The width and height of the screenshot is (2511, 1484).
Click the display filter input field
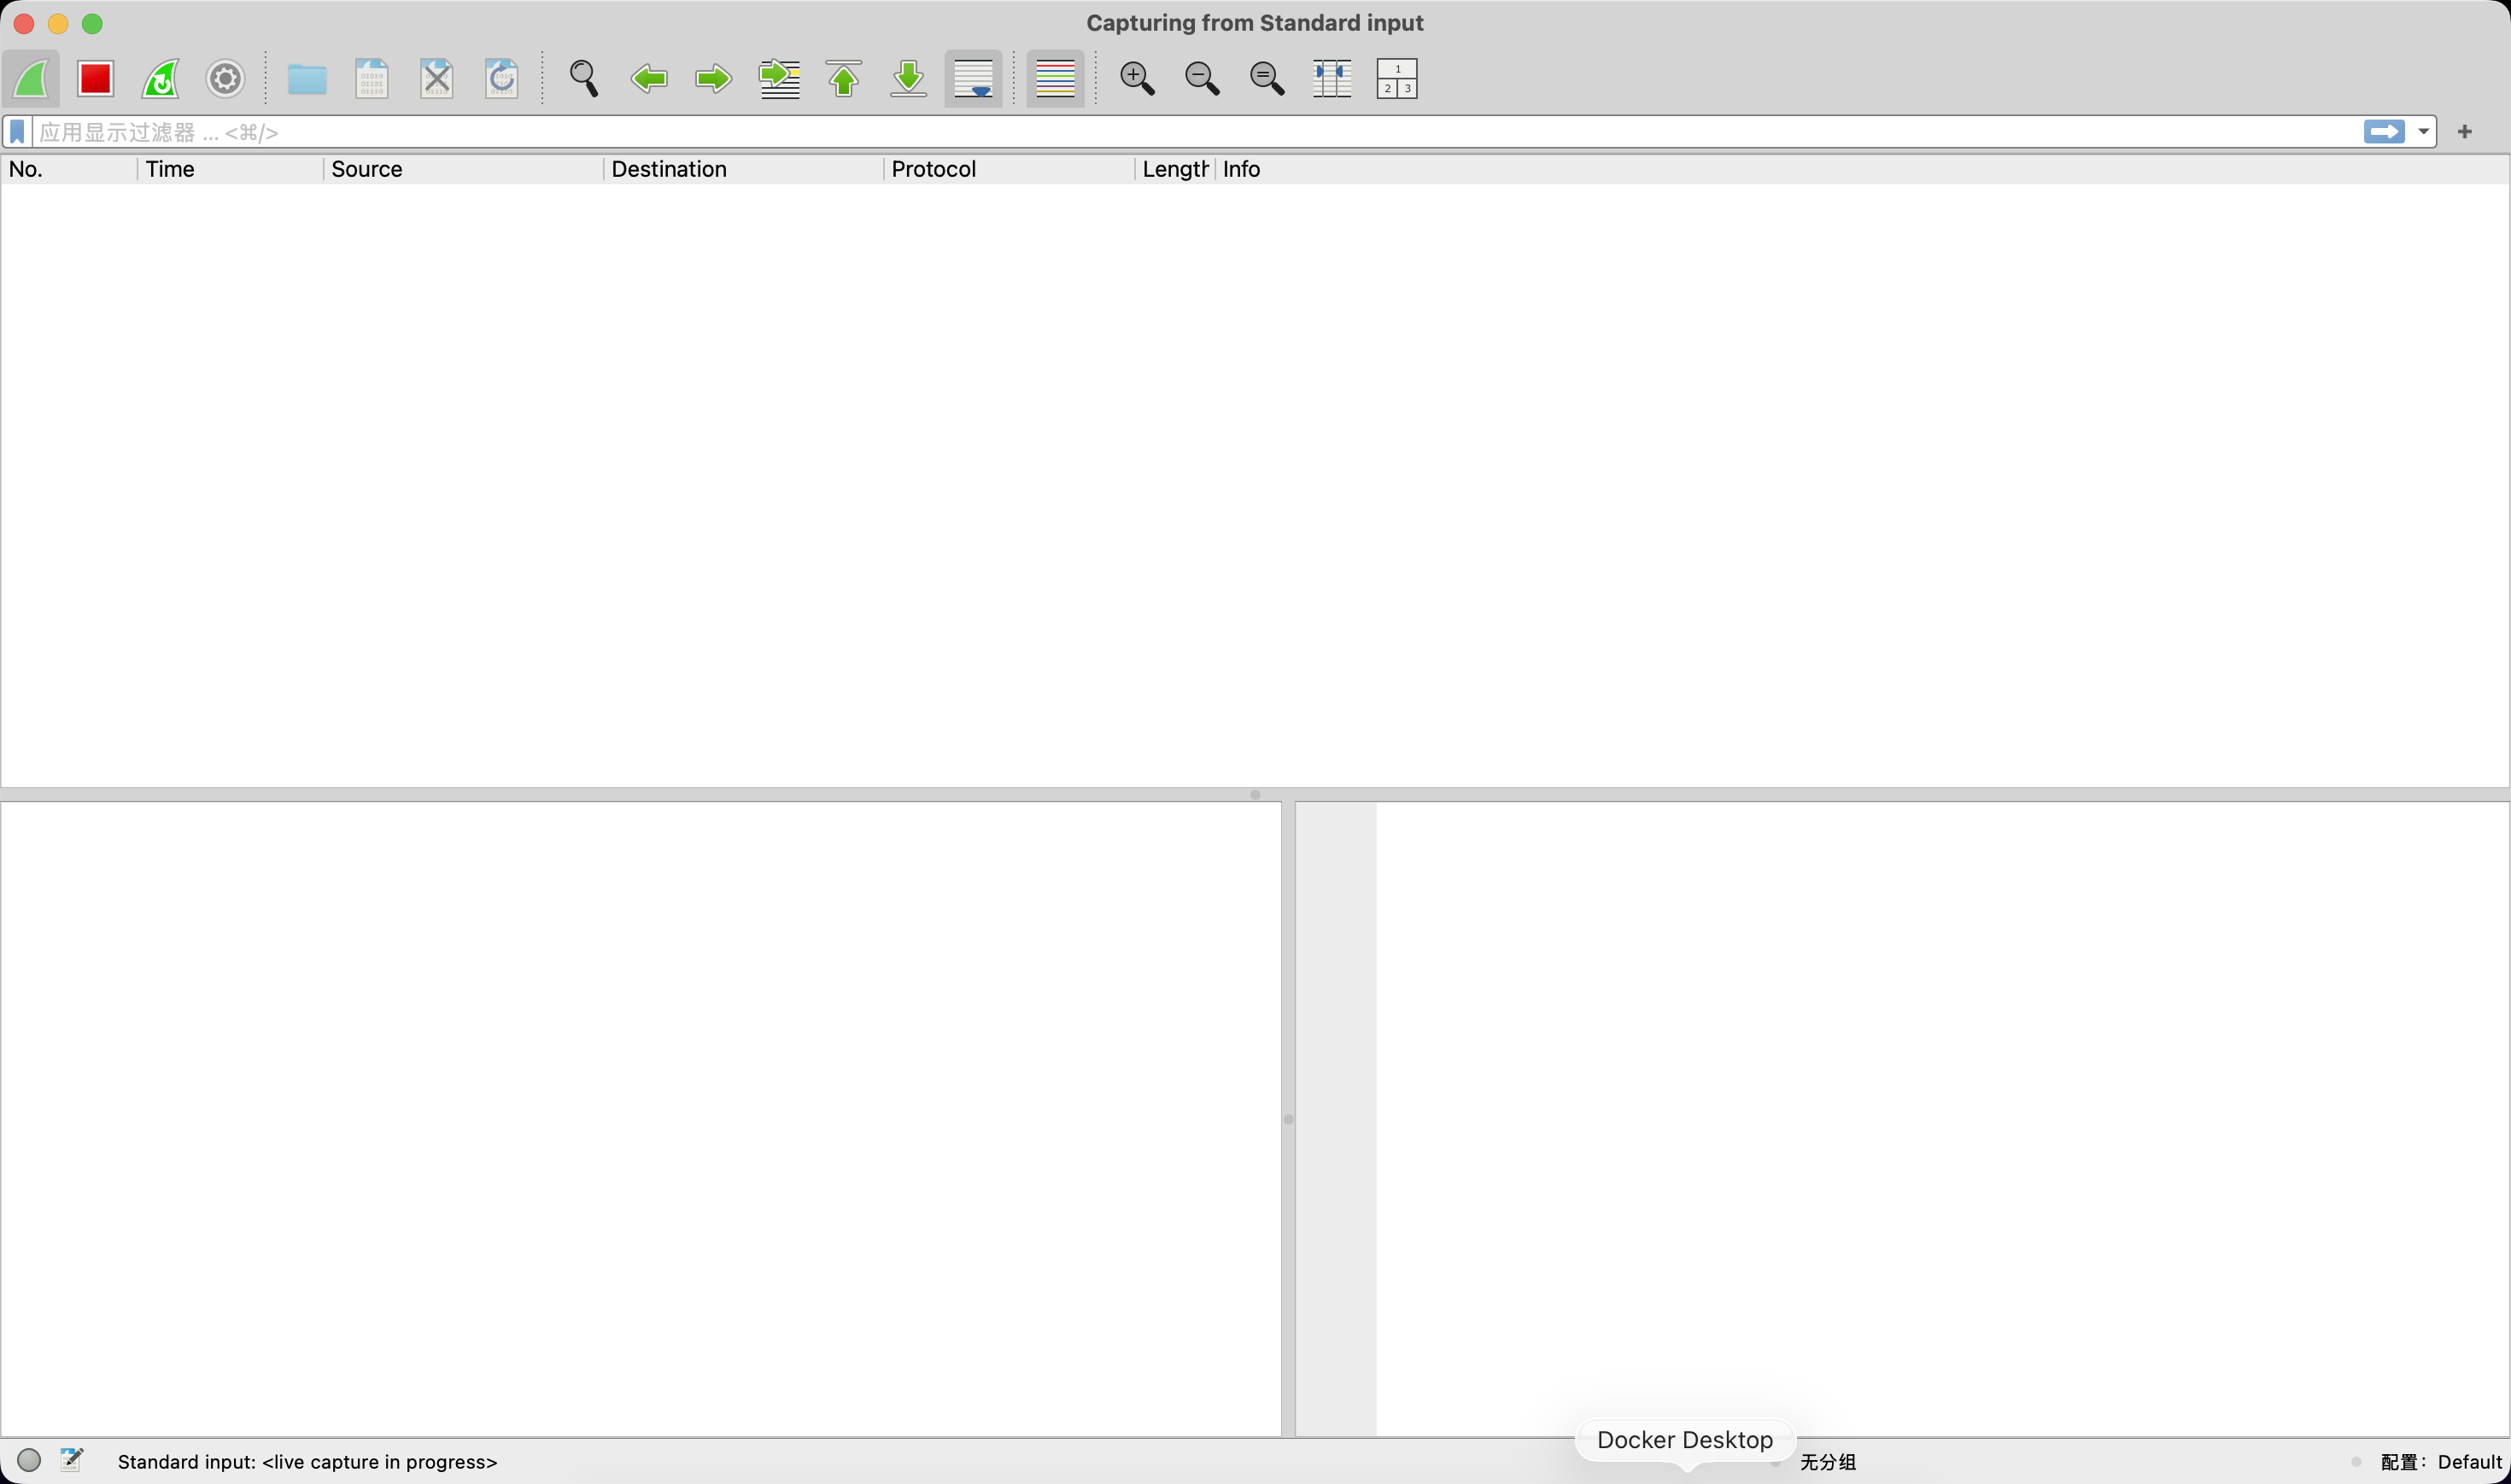pyautogui.click(x=1200, y=132)
